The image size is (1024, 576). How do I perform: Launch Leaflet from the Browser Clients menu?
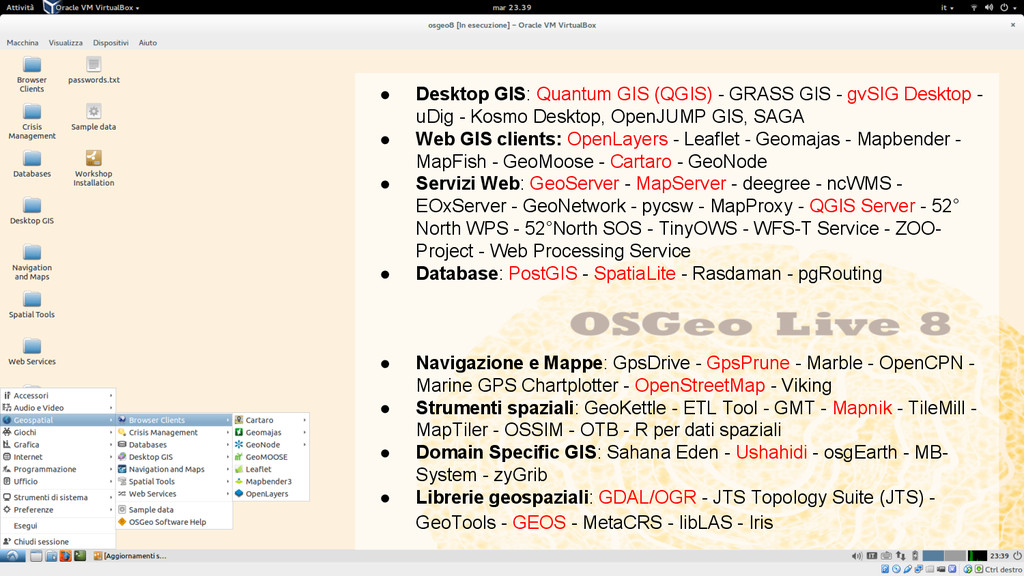click(x=270, y=469)
